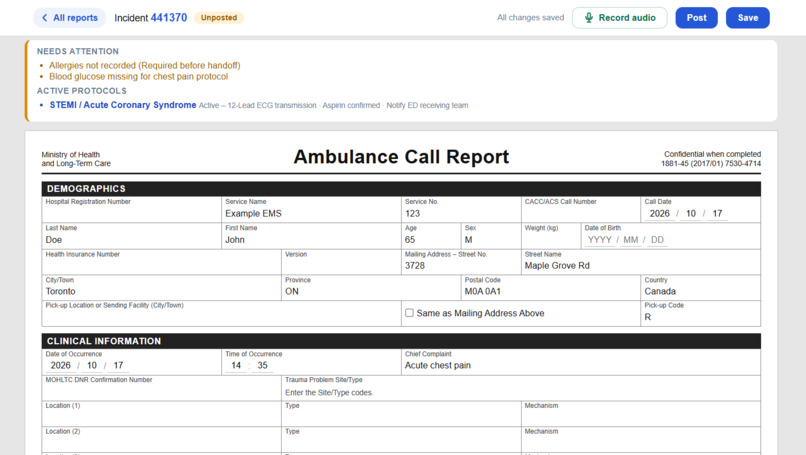Edit Date of Occurrence day 17

(118, 366)
